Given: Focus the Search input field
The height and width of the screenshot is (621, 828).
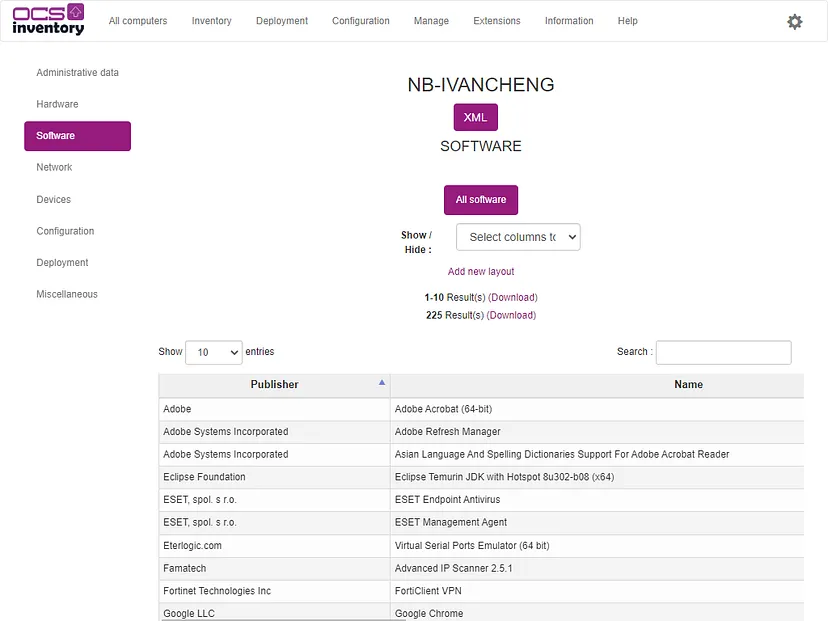Looking at the screenshot, I should pos(723,352).
